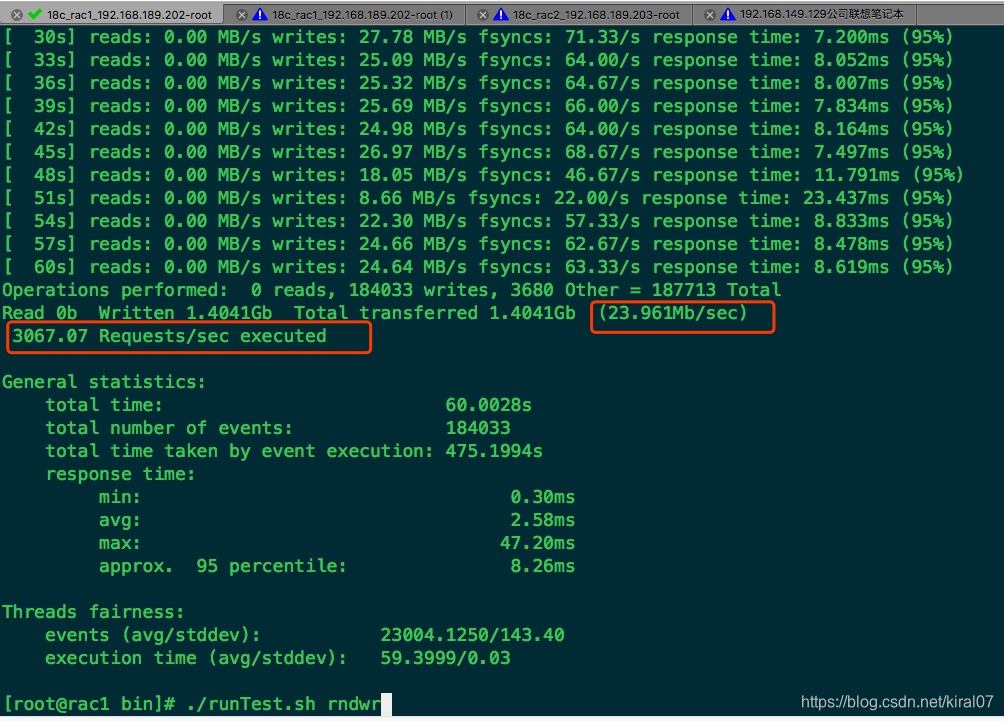This screenshot has width=1004, height=721.
Task: Close the 18c_rac1 root (1) tab
Action: [241, 14]
